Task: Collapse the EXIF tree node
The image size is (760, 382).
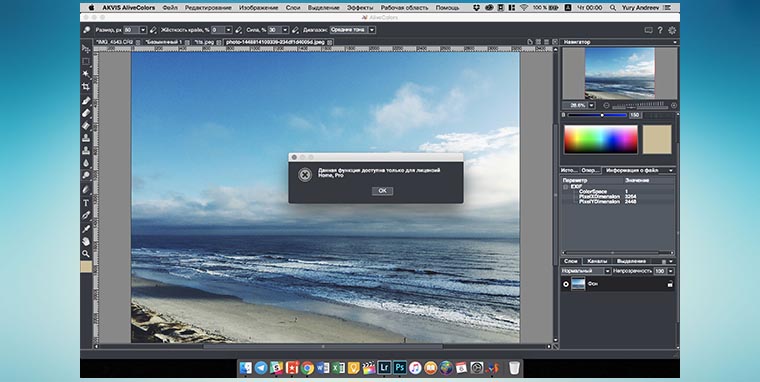Action: 566,186
